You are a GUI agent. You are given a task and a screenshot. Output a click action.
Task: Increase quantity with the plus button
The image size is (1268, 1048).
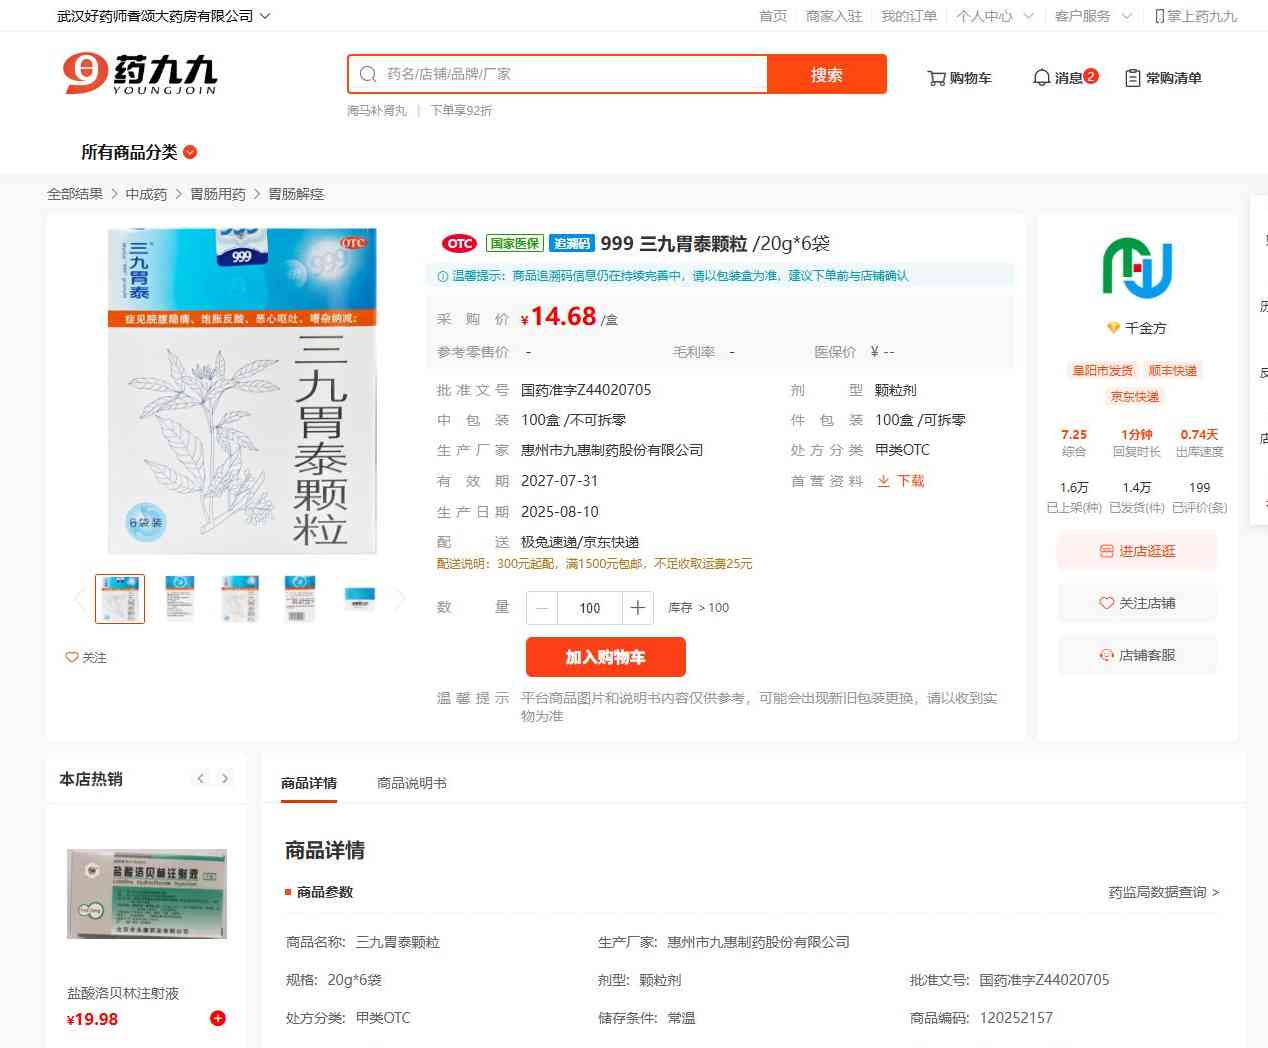637,608
